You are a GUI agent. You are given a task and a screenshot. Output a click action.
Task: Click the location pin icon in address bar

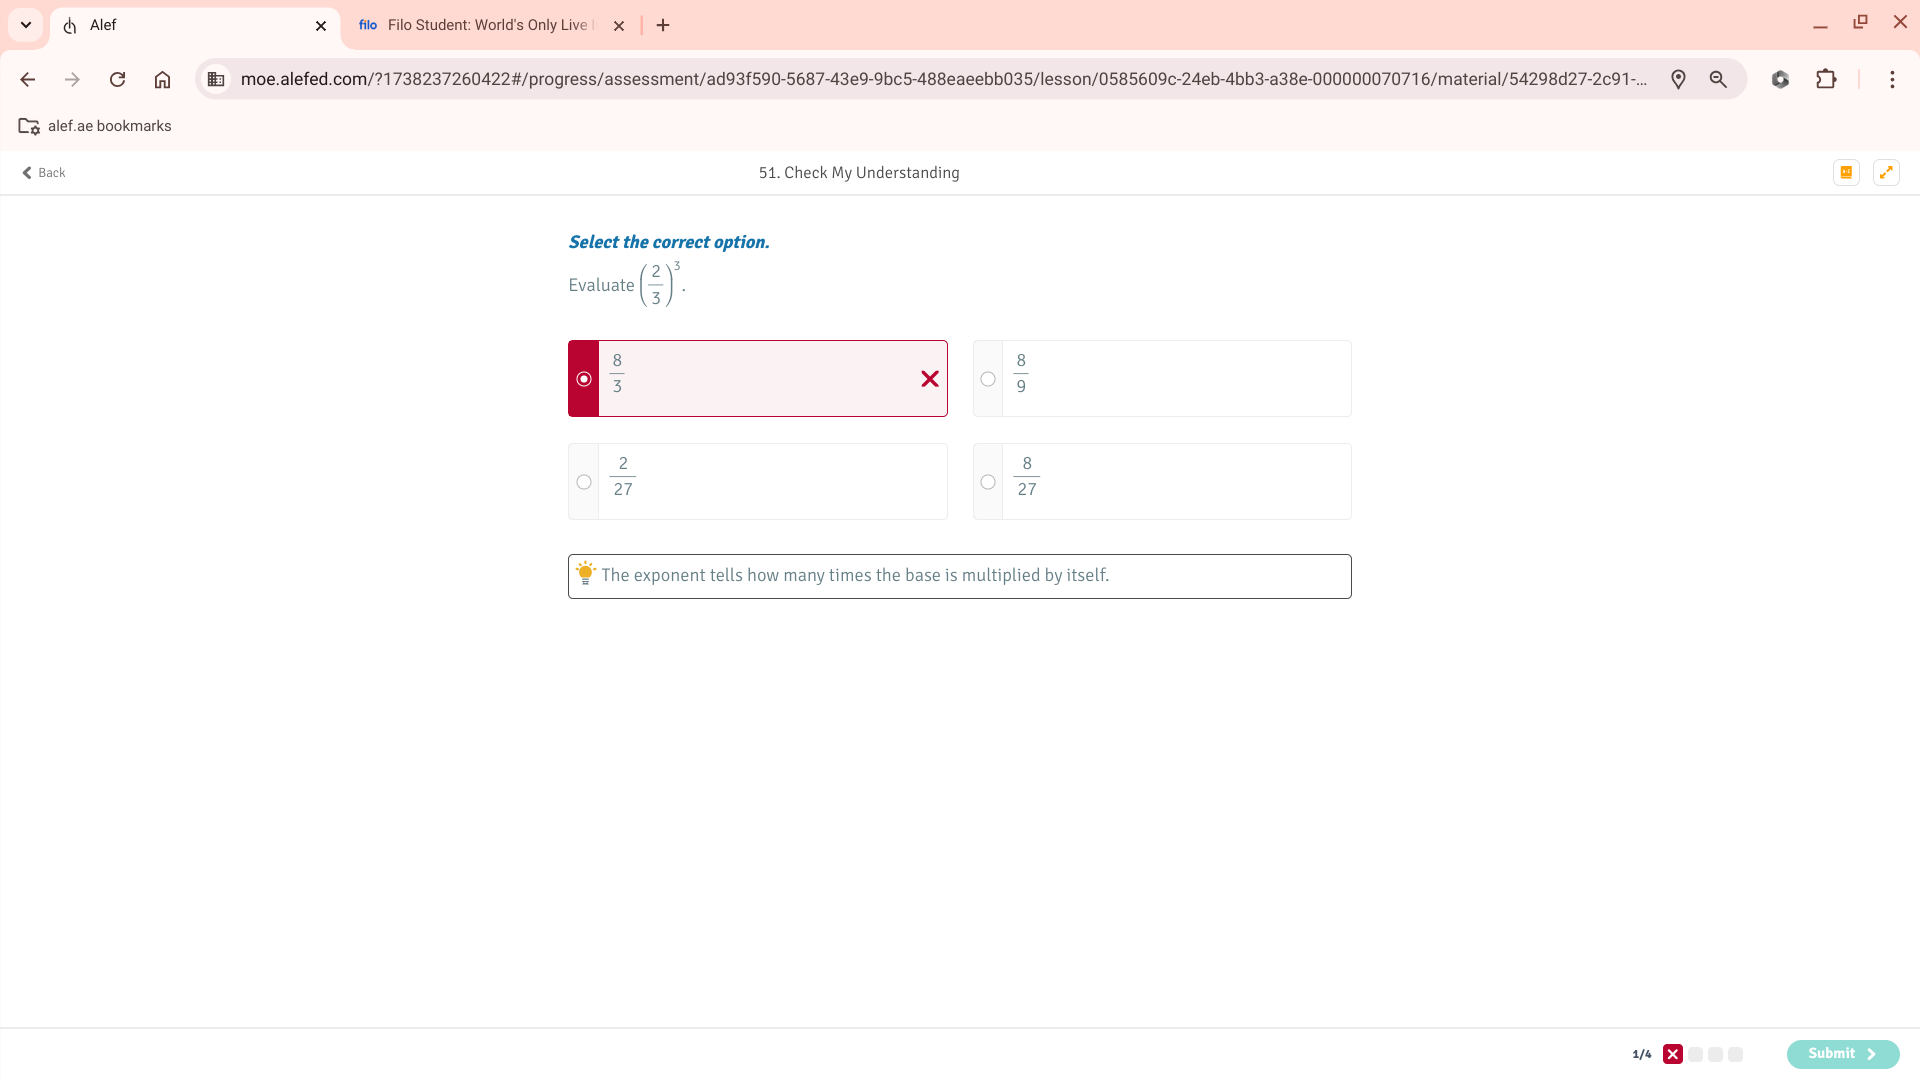click(x=1678, y=79)
